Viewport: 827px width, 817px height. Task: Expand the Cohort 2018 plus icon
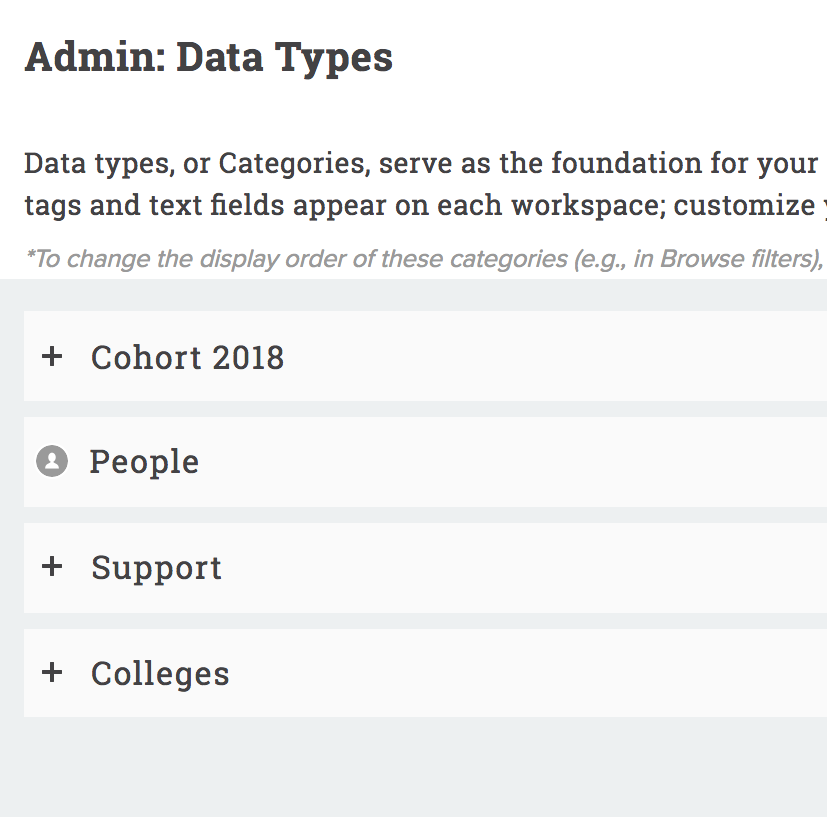52,356
